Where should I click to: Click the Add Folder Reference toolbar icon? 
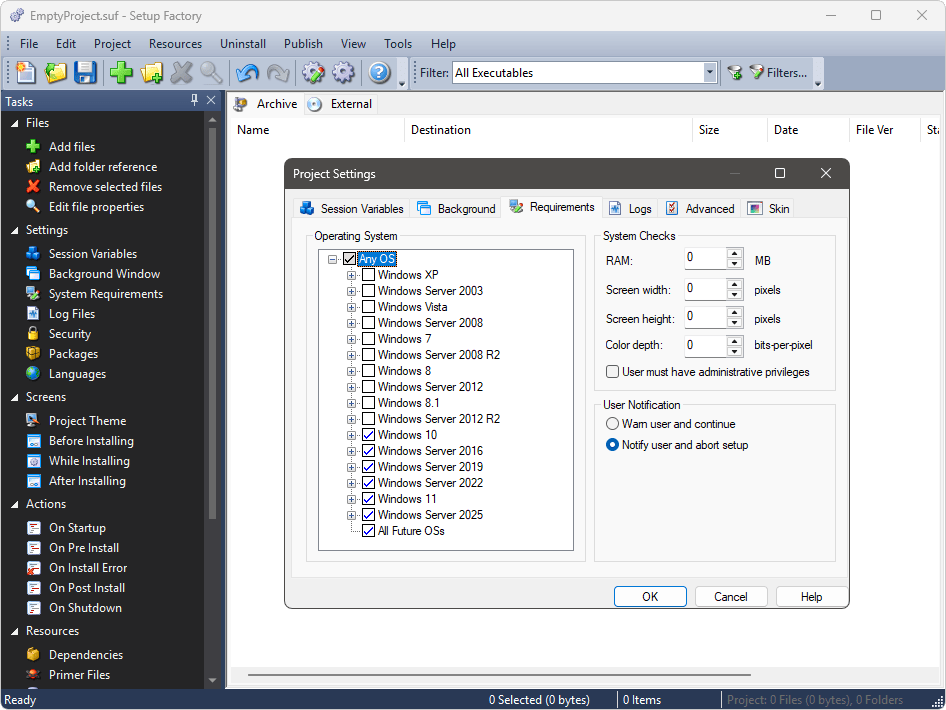click(x=151, y=72)
